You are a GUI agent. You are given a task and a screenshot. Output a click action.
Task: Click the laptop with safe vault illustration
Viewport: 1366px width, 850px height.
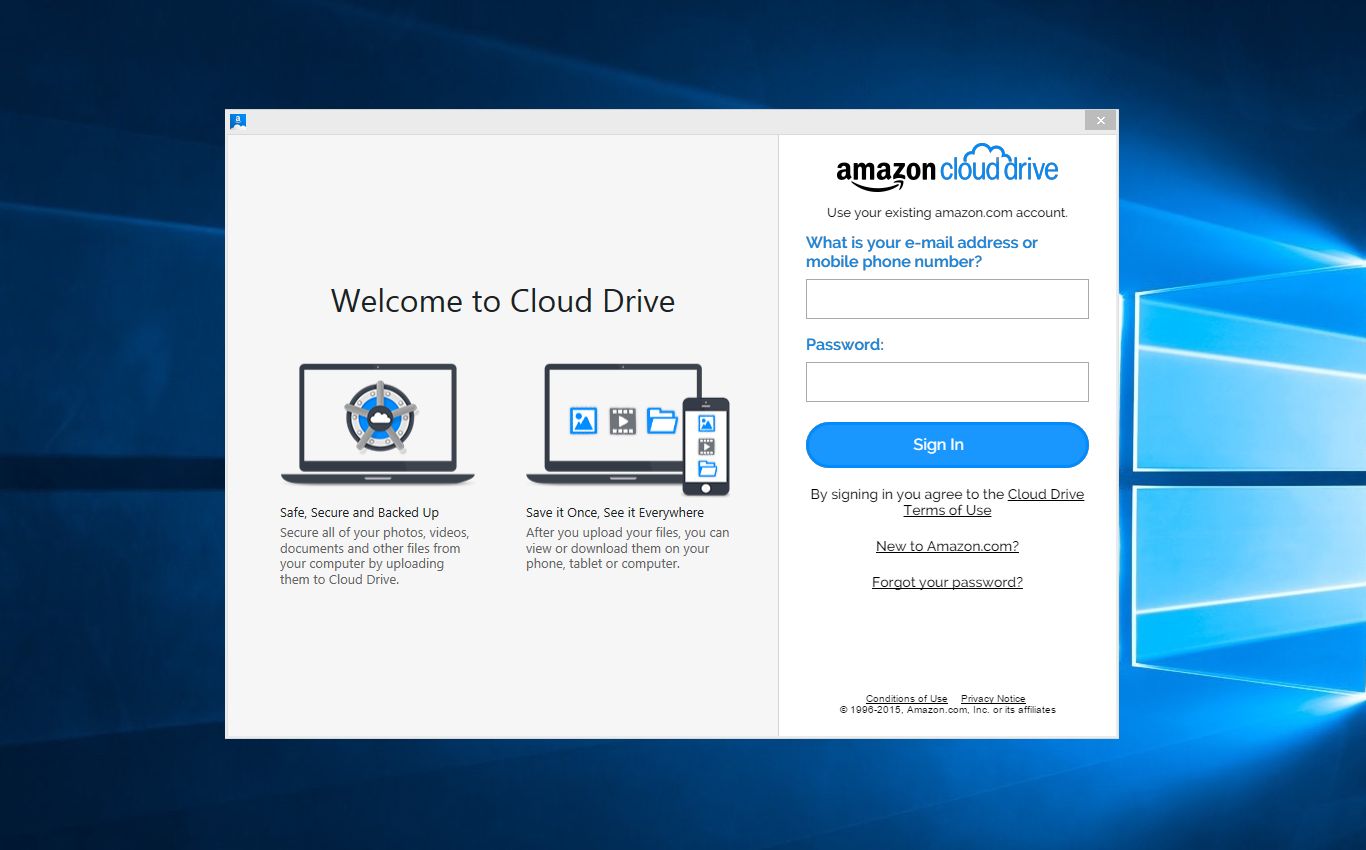(378, 425)
